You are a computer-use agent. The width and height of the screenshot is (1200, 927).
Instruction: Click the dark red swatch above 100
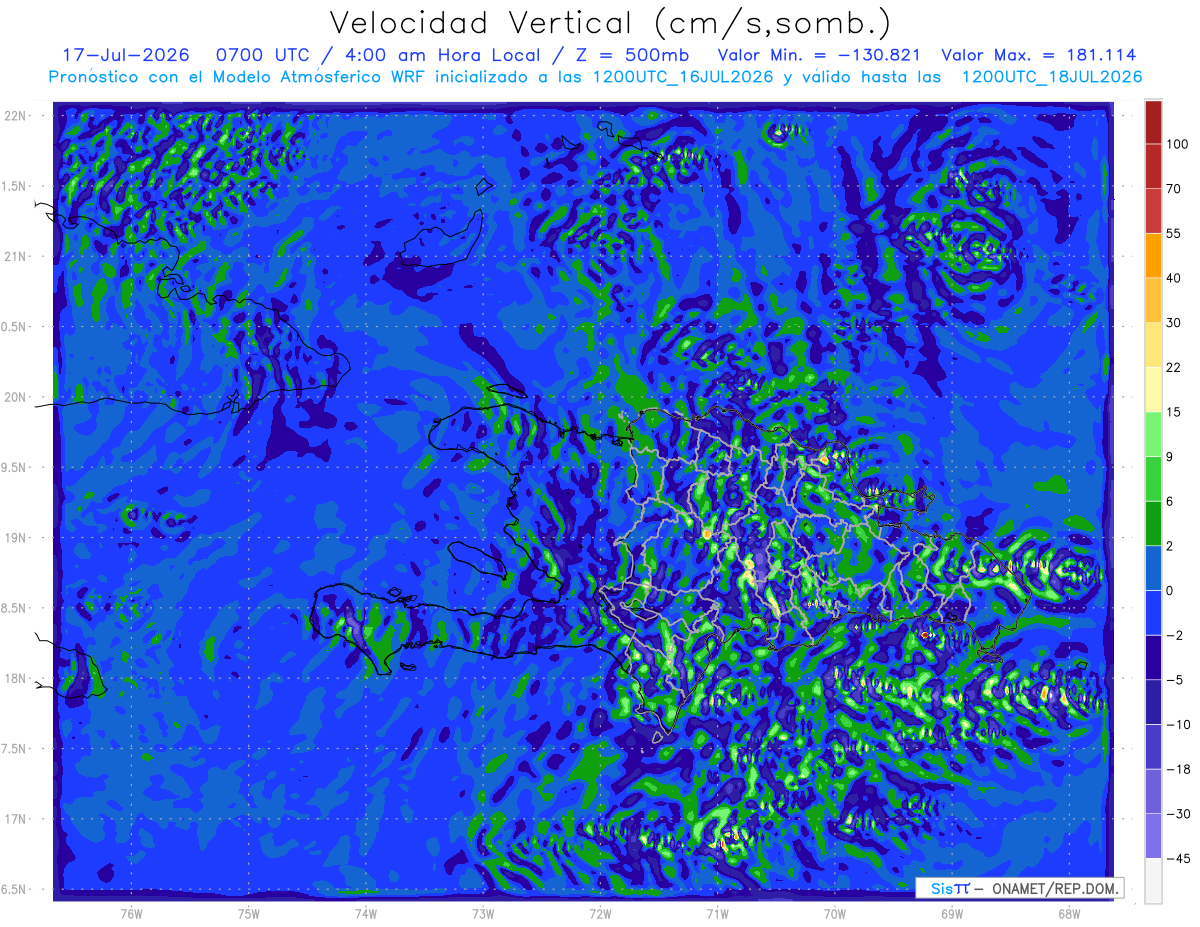[x=1153, y=122]
